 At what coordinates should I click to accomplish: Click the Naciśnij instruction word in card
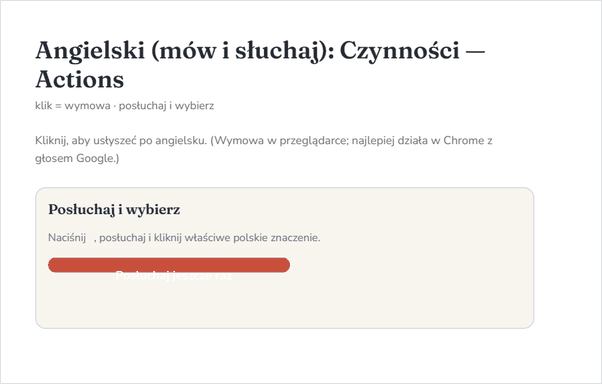pyautogui.click(x=67, y=238)
